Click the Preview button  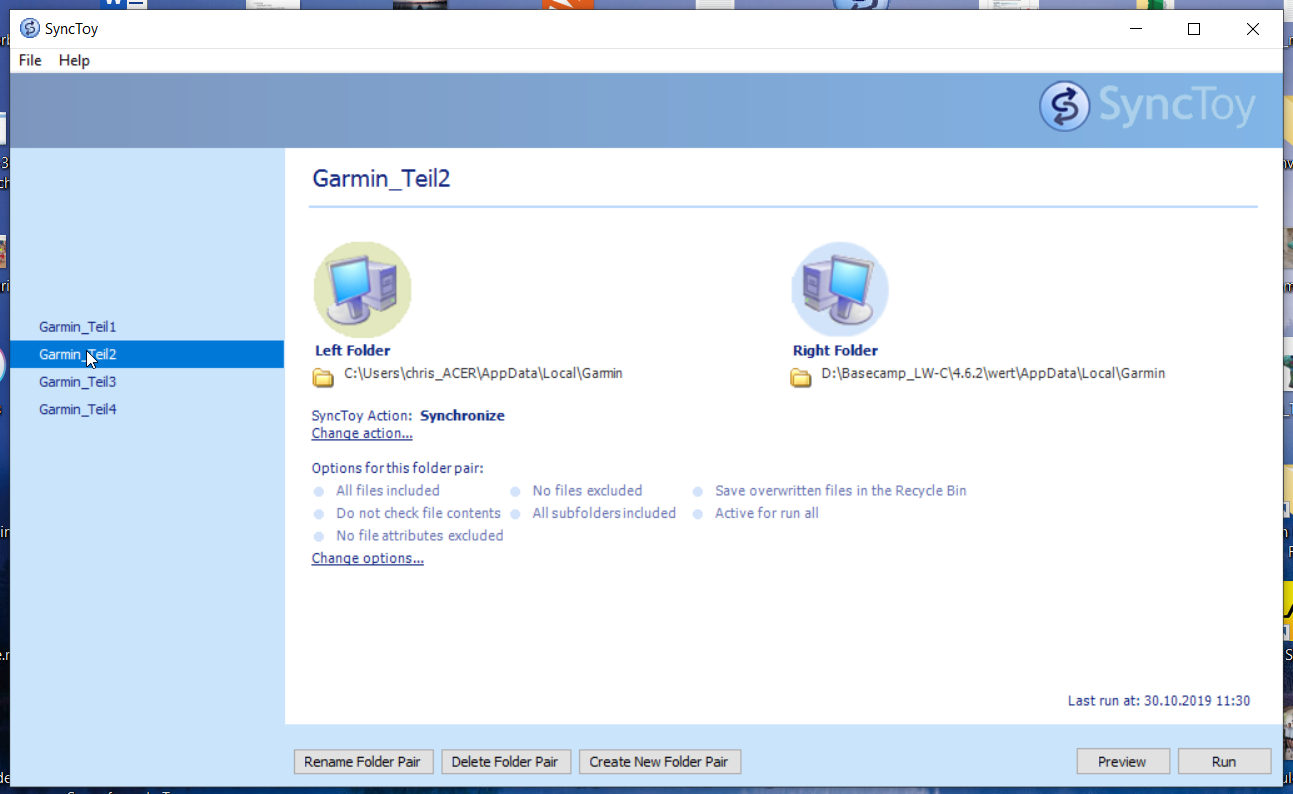(x=1122, y=762)
